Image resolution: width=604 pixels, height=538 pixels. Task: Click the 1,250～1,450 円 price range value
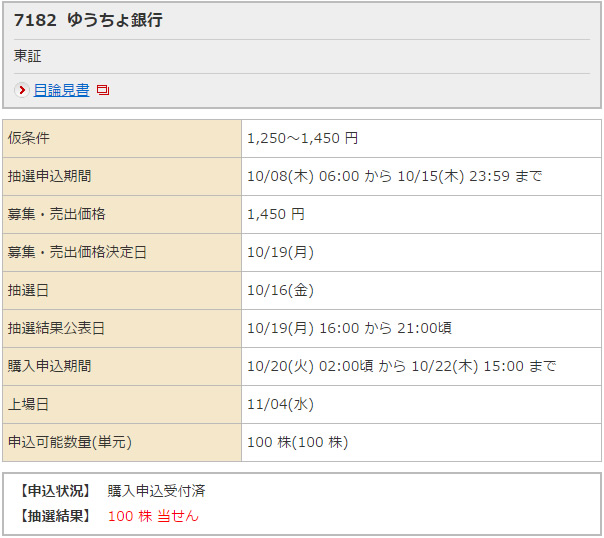pyautogui.click(x=302, y=138)
